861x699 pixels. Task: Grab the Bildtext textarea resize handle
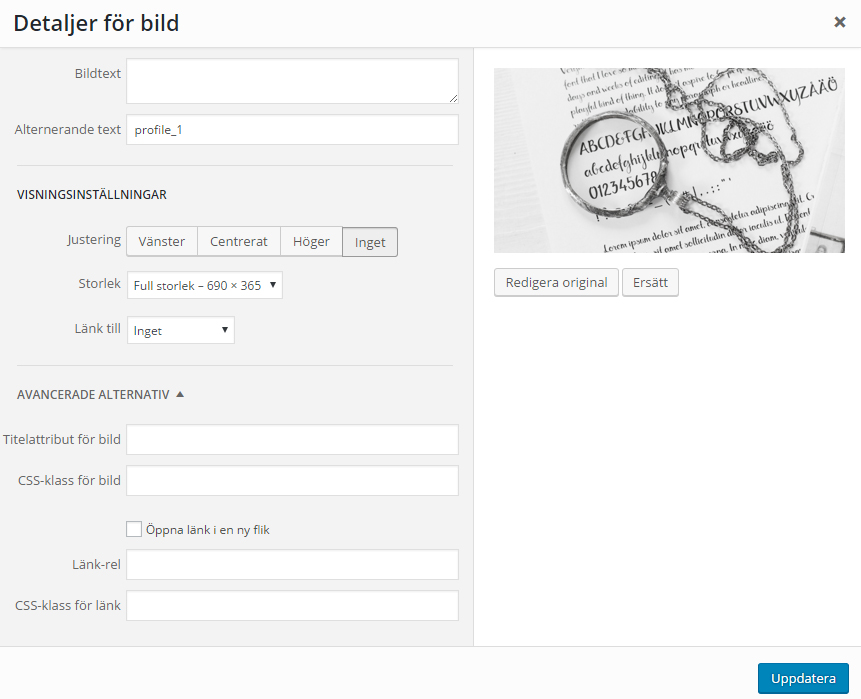tap(453, 98)
